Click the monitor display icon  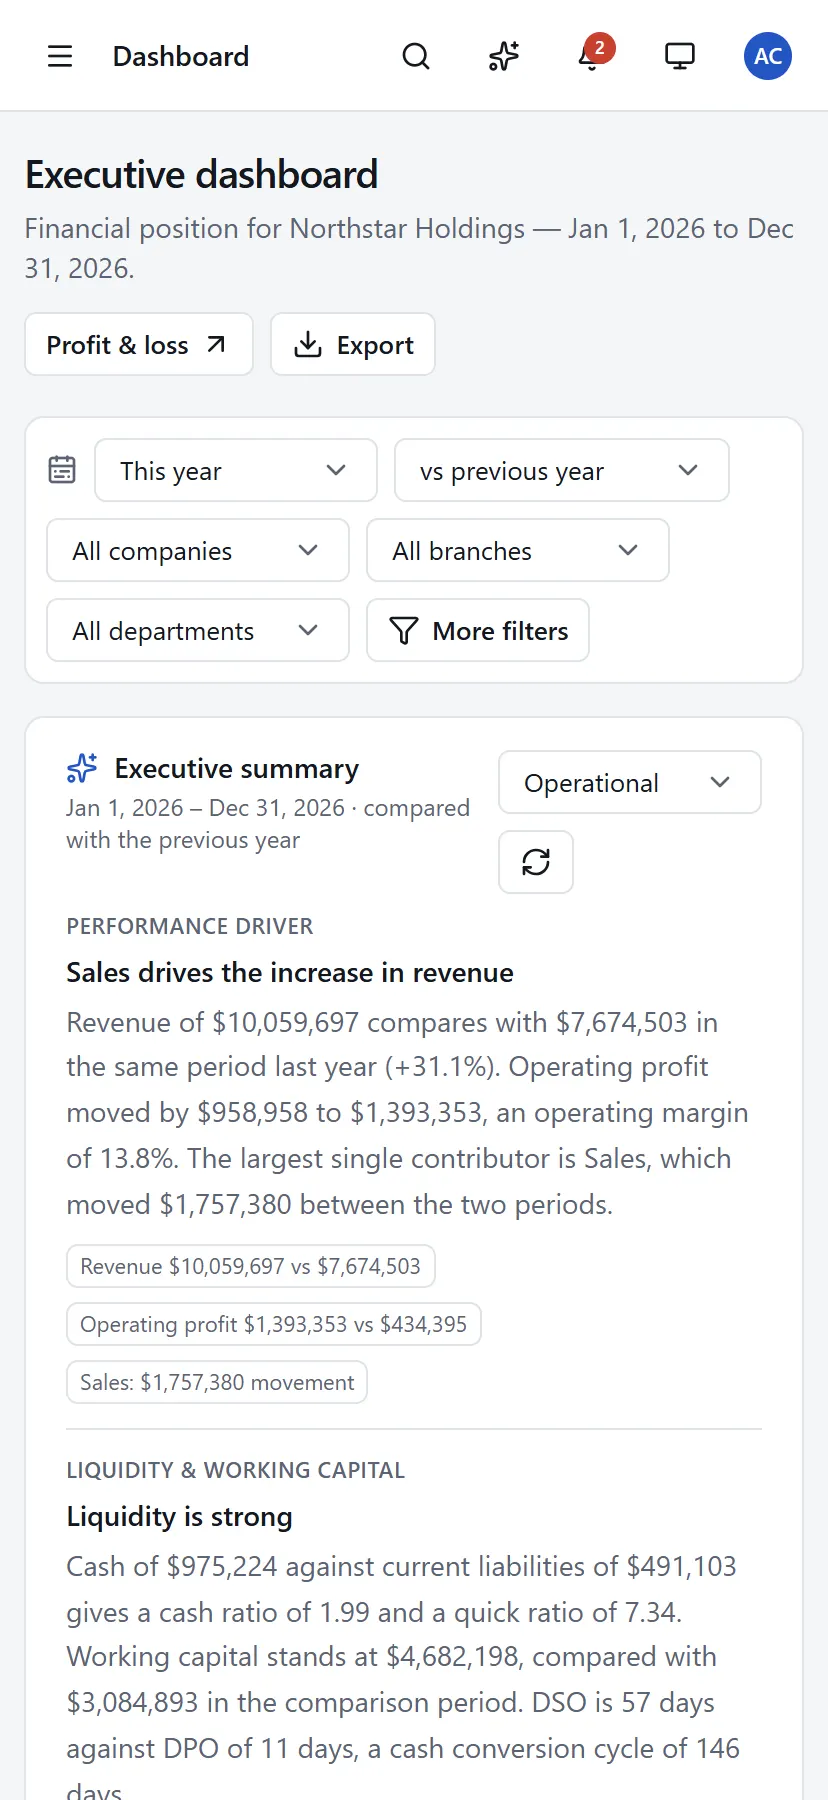click(x=680, y=56)
